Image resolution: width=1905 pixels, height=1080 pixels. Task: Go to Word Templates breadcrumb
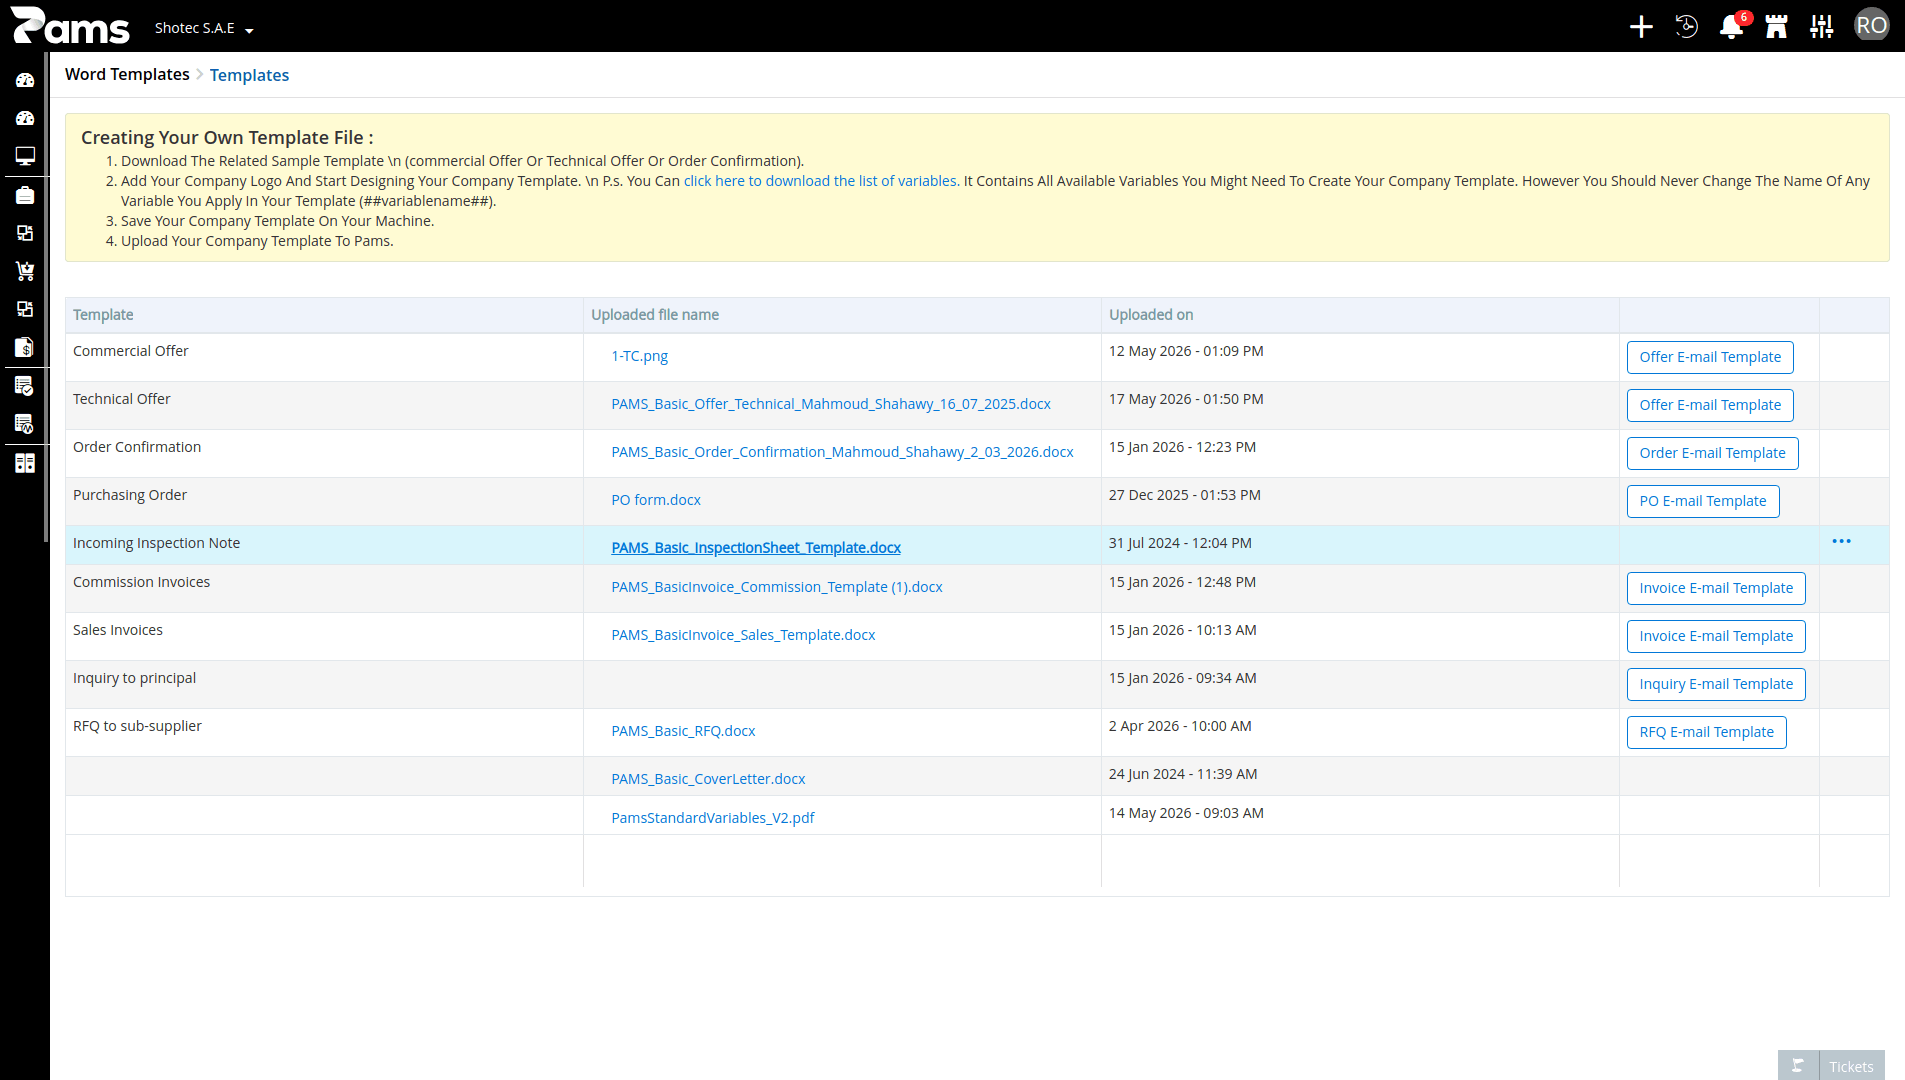(x=127, y=75)
